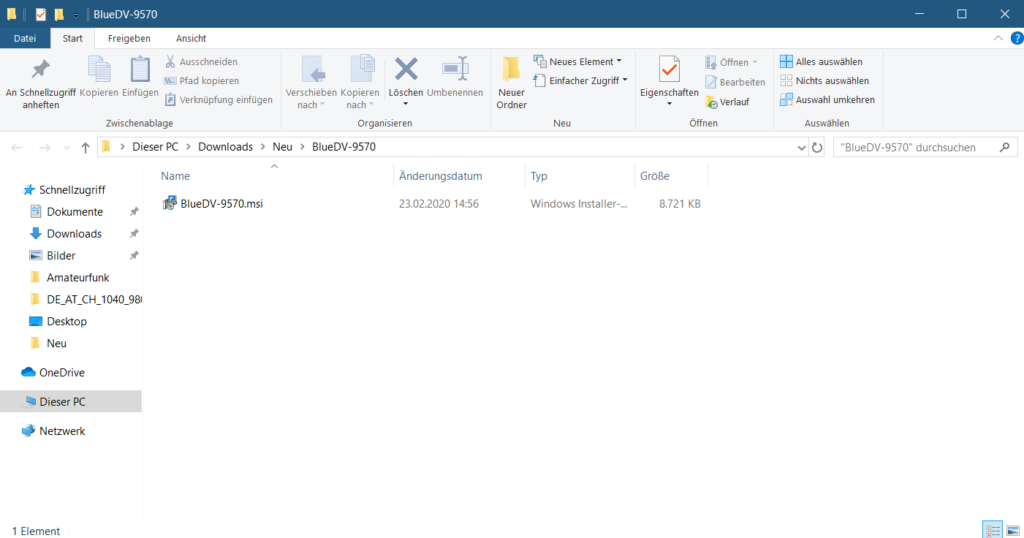1024x538 pixels.
Task: Click Auswahl umkehren
Action: click(827, 100)
